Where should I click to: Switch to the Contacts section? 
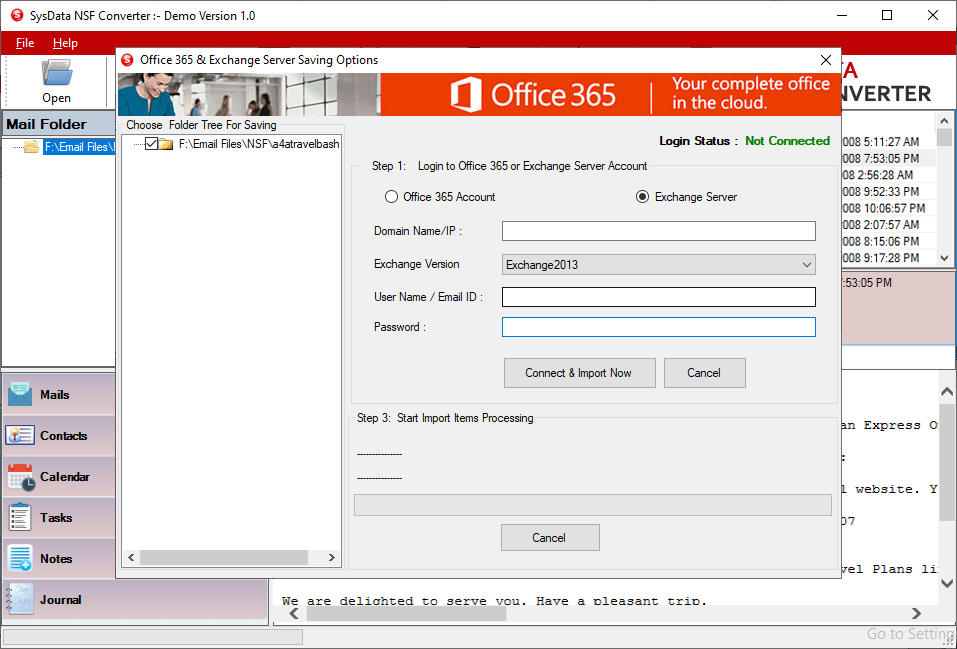59,435
